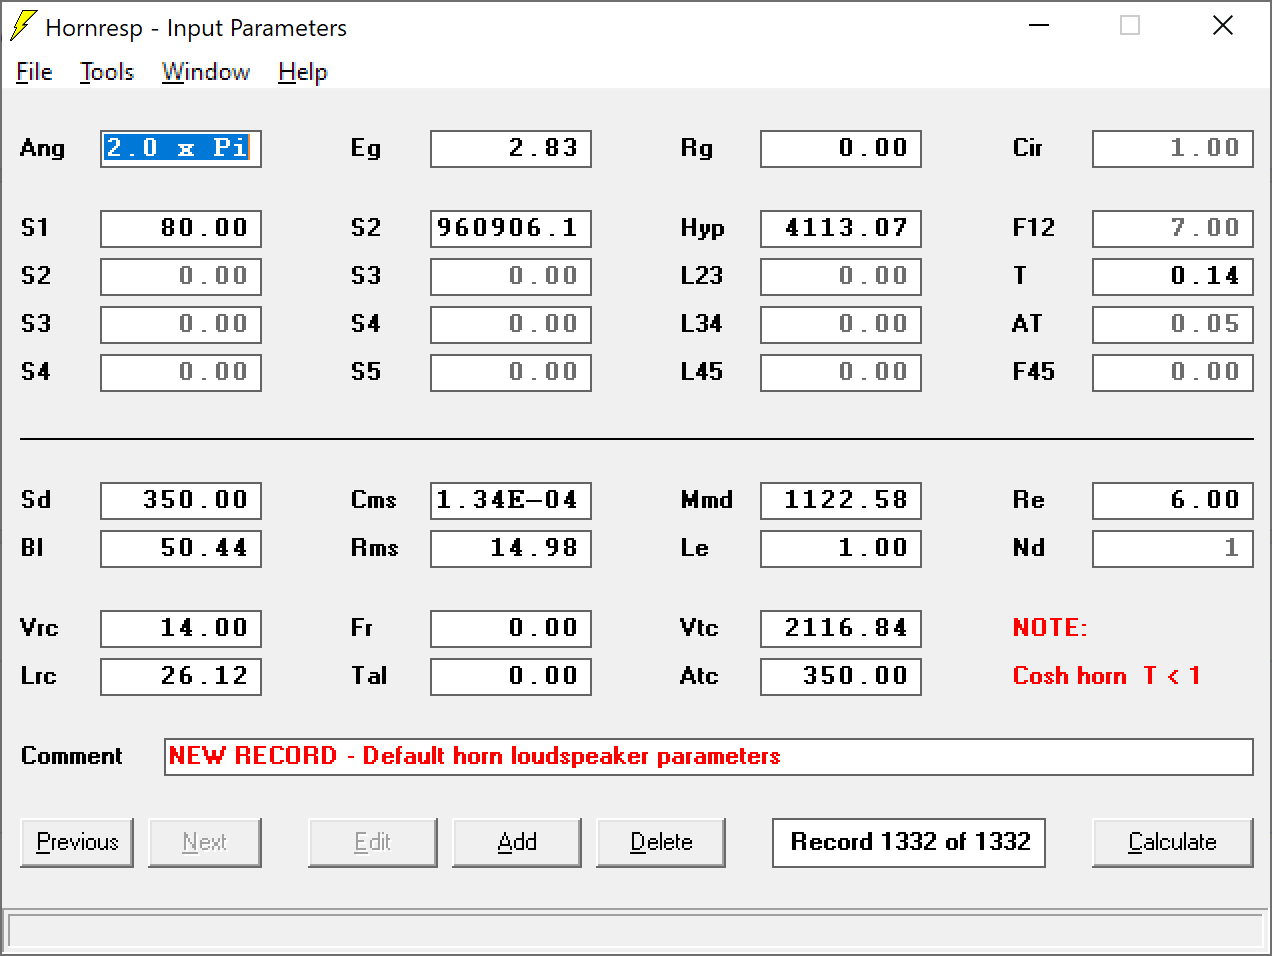Click the S4 field in the L34 row

pos(511,325)
